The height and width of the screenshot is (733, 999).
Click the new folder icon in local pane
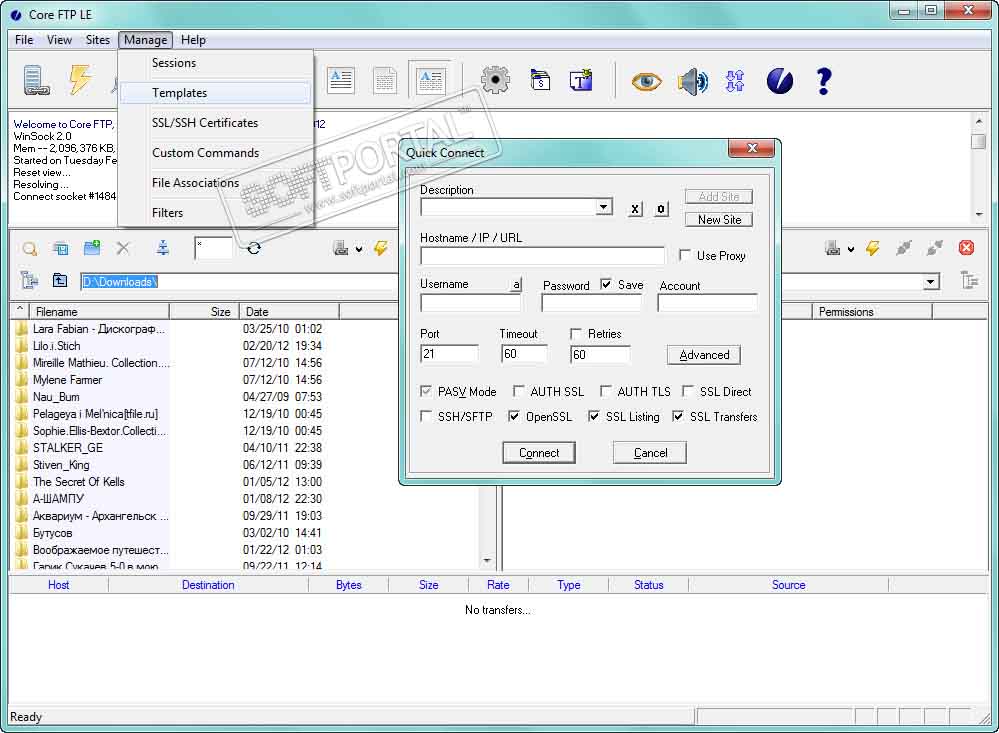[x=92, y=248]
